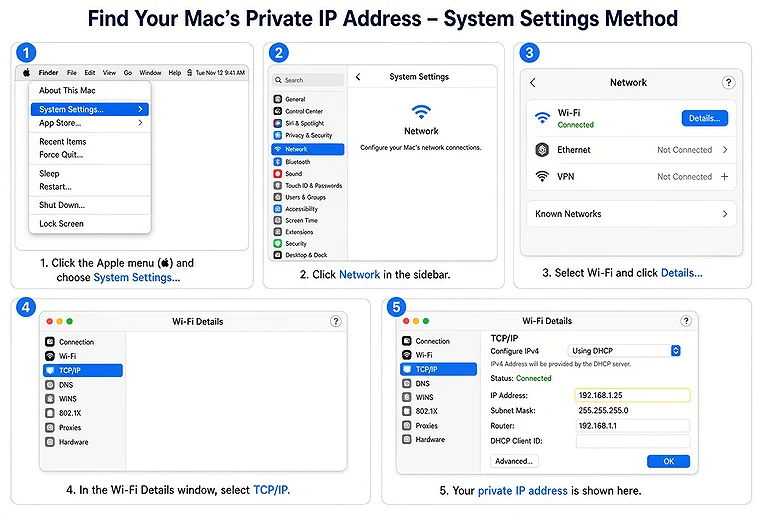The width and height of the screenshot is (768, 516).
Task: Open Configure IPv4 Using DHCP dropdown
Action: tap(624, 351)
